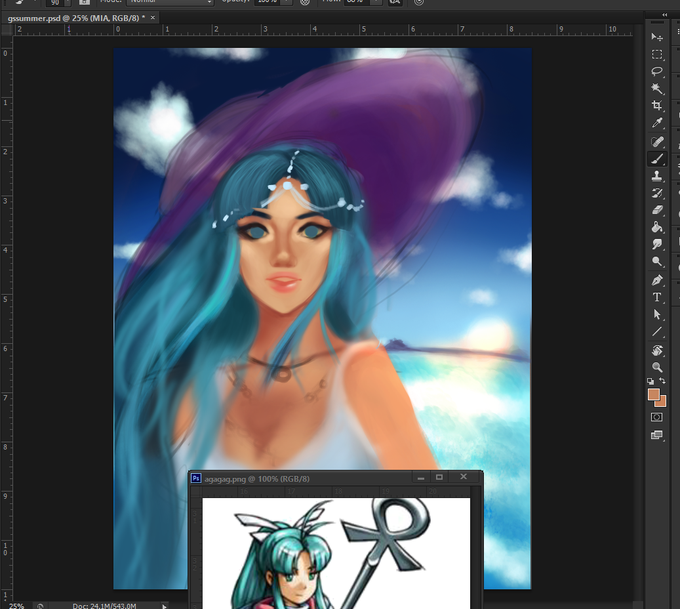
Task: Open the Opacity slider dropdown arrow
Action: click(287, 2)
